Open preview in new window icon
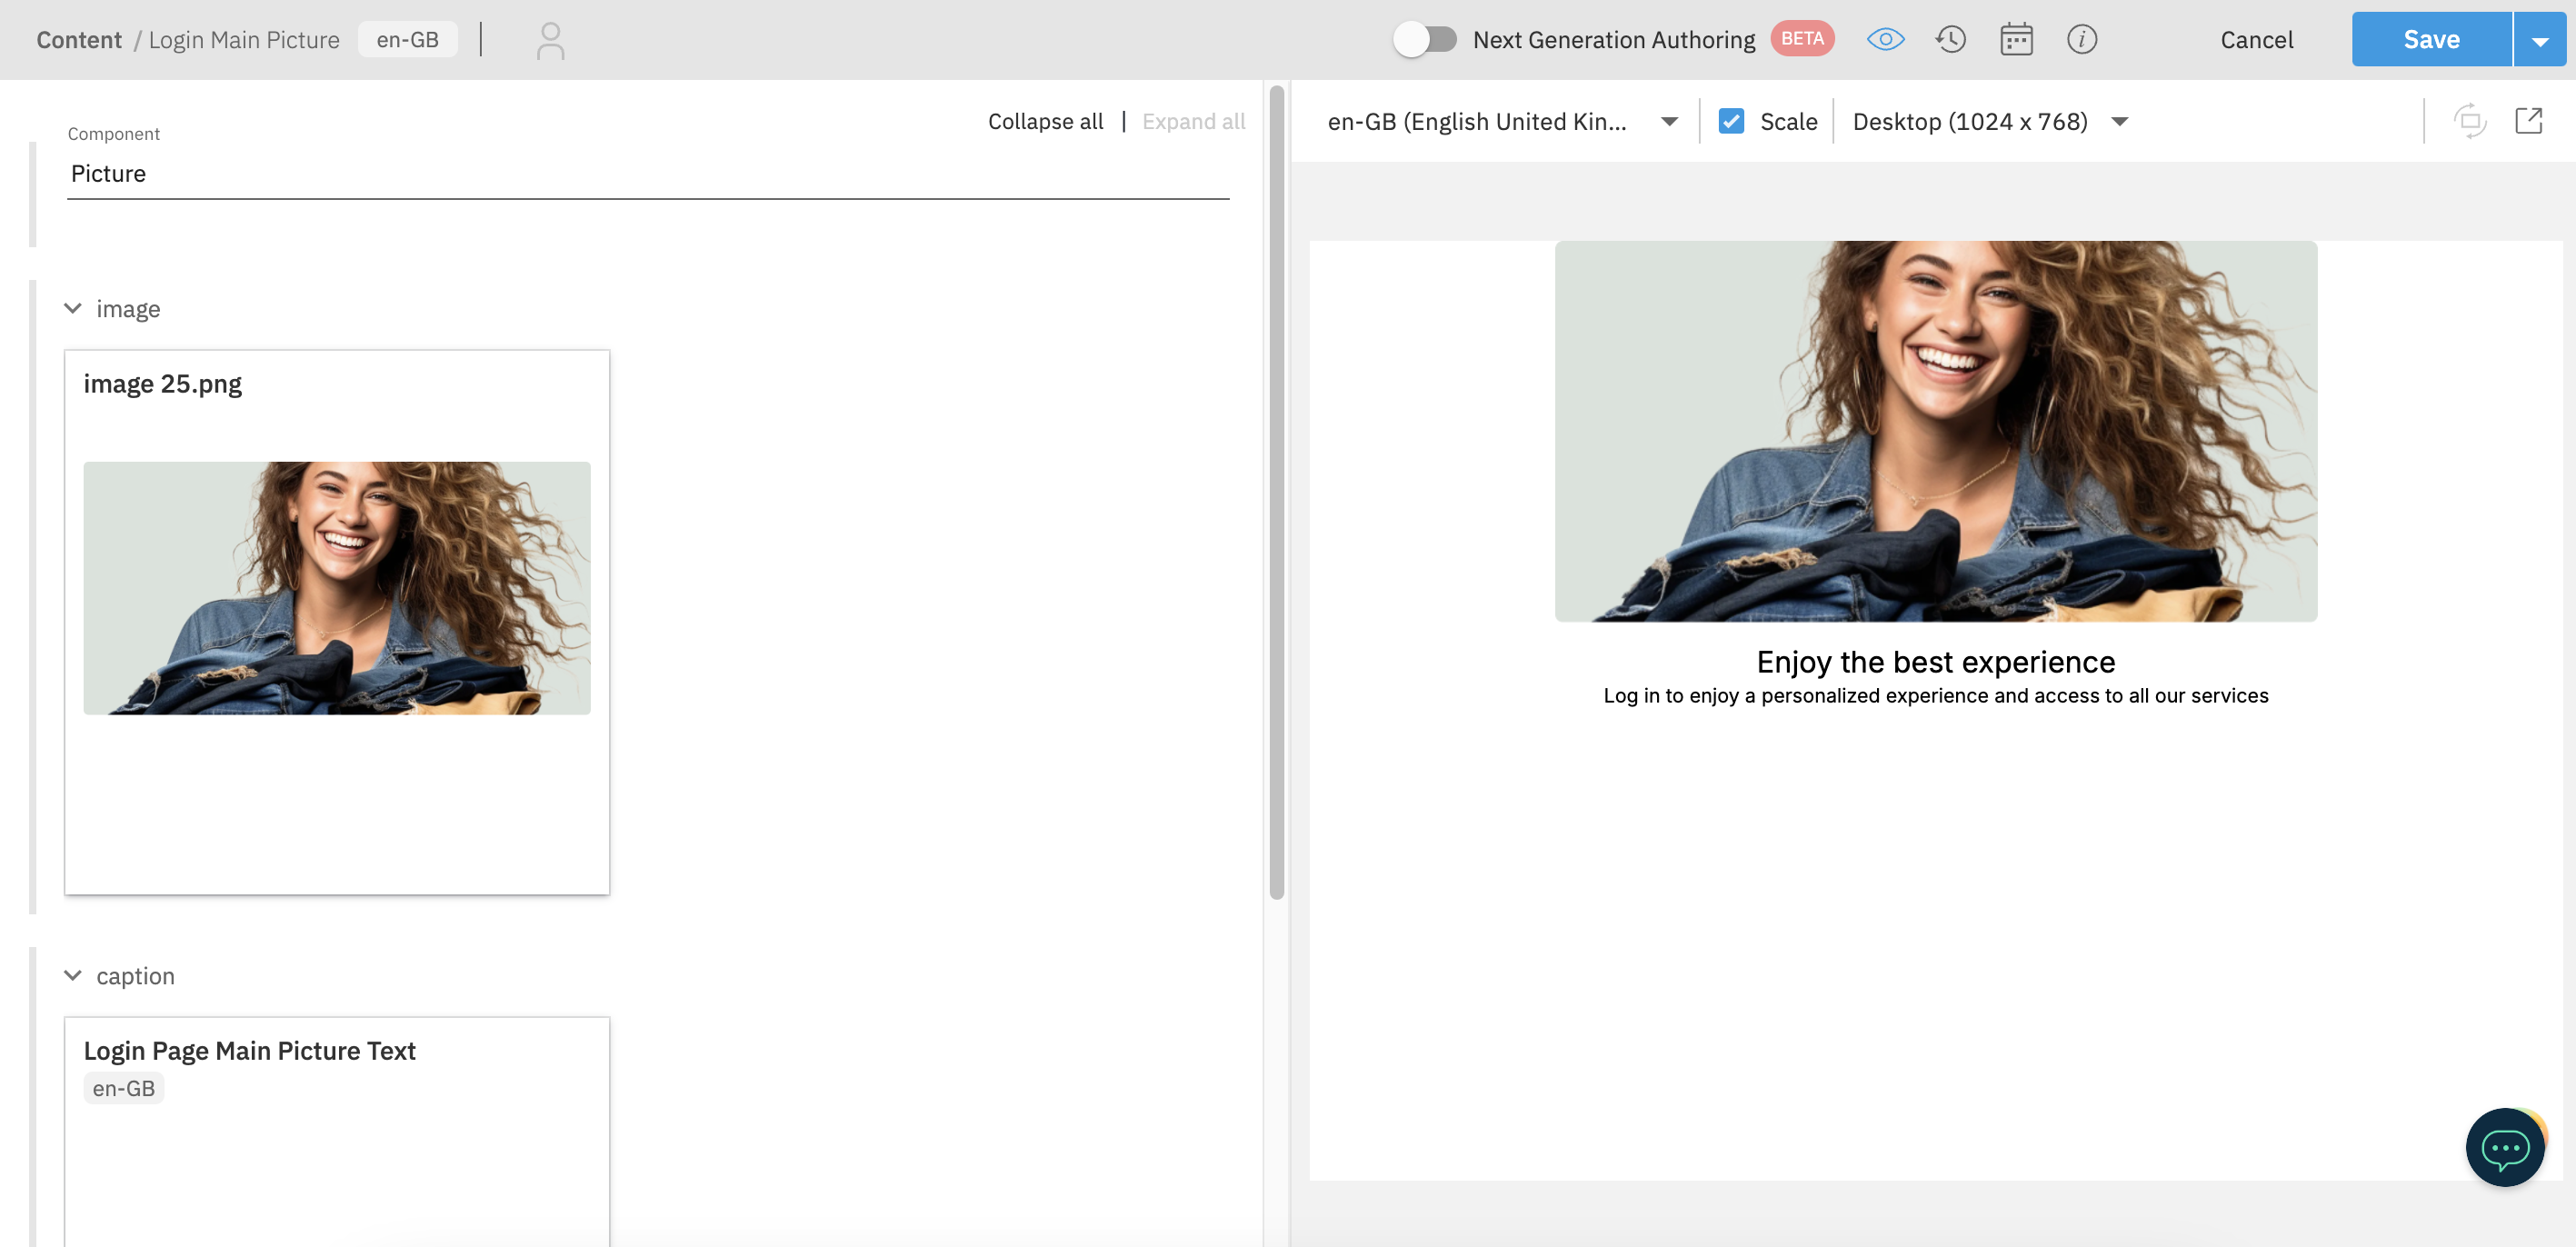2576x1247 pixels. pyautogui.click(x=2528, y=121)
